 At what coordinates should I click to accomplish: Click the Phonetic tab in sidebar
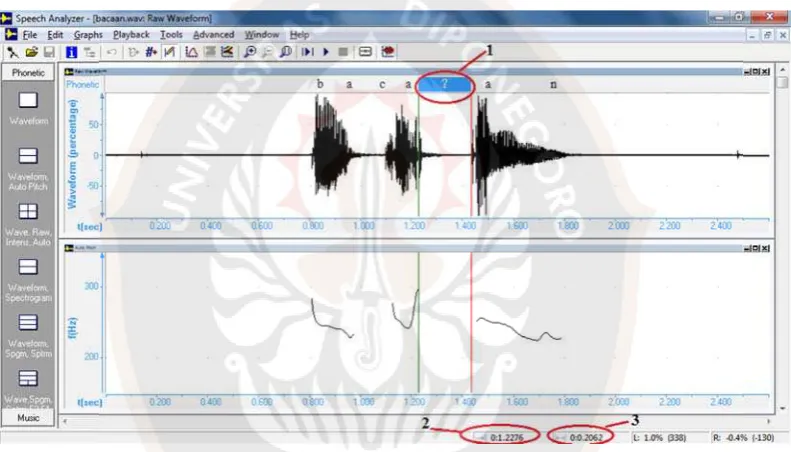tap(28, 73)
